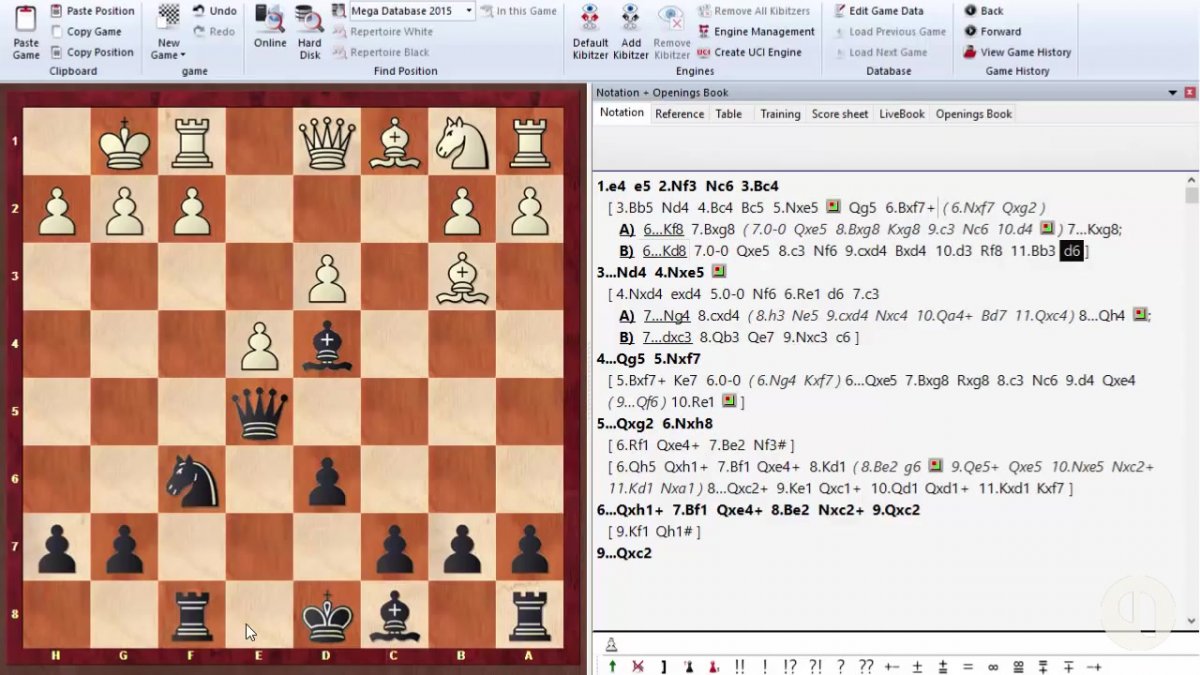1200x675 pixels.
Task: Search the position on Hard Disk
Action: (x=310, y=32)
